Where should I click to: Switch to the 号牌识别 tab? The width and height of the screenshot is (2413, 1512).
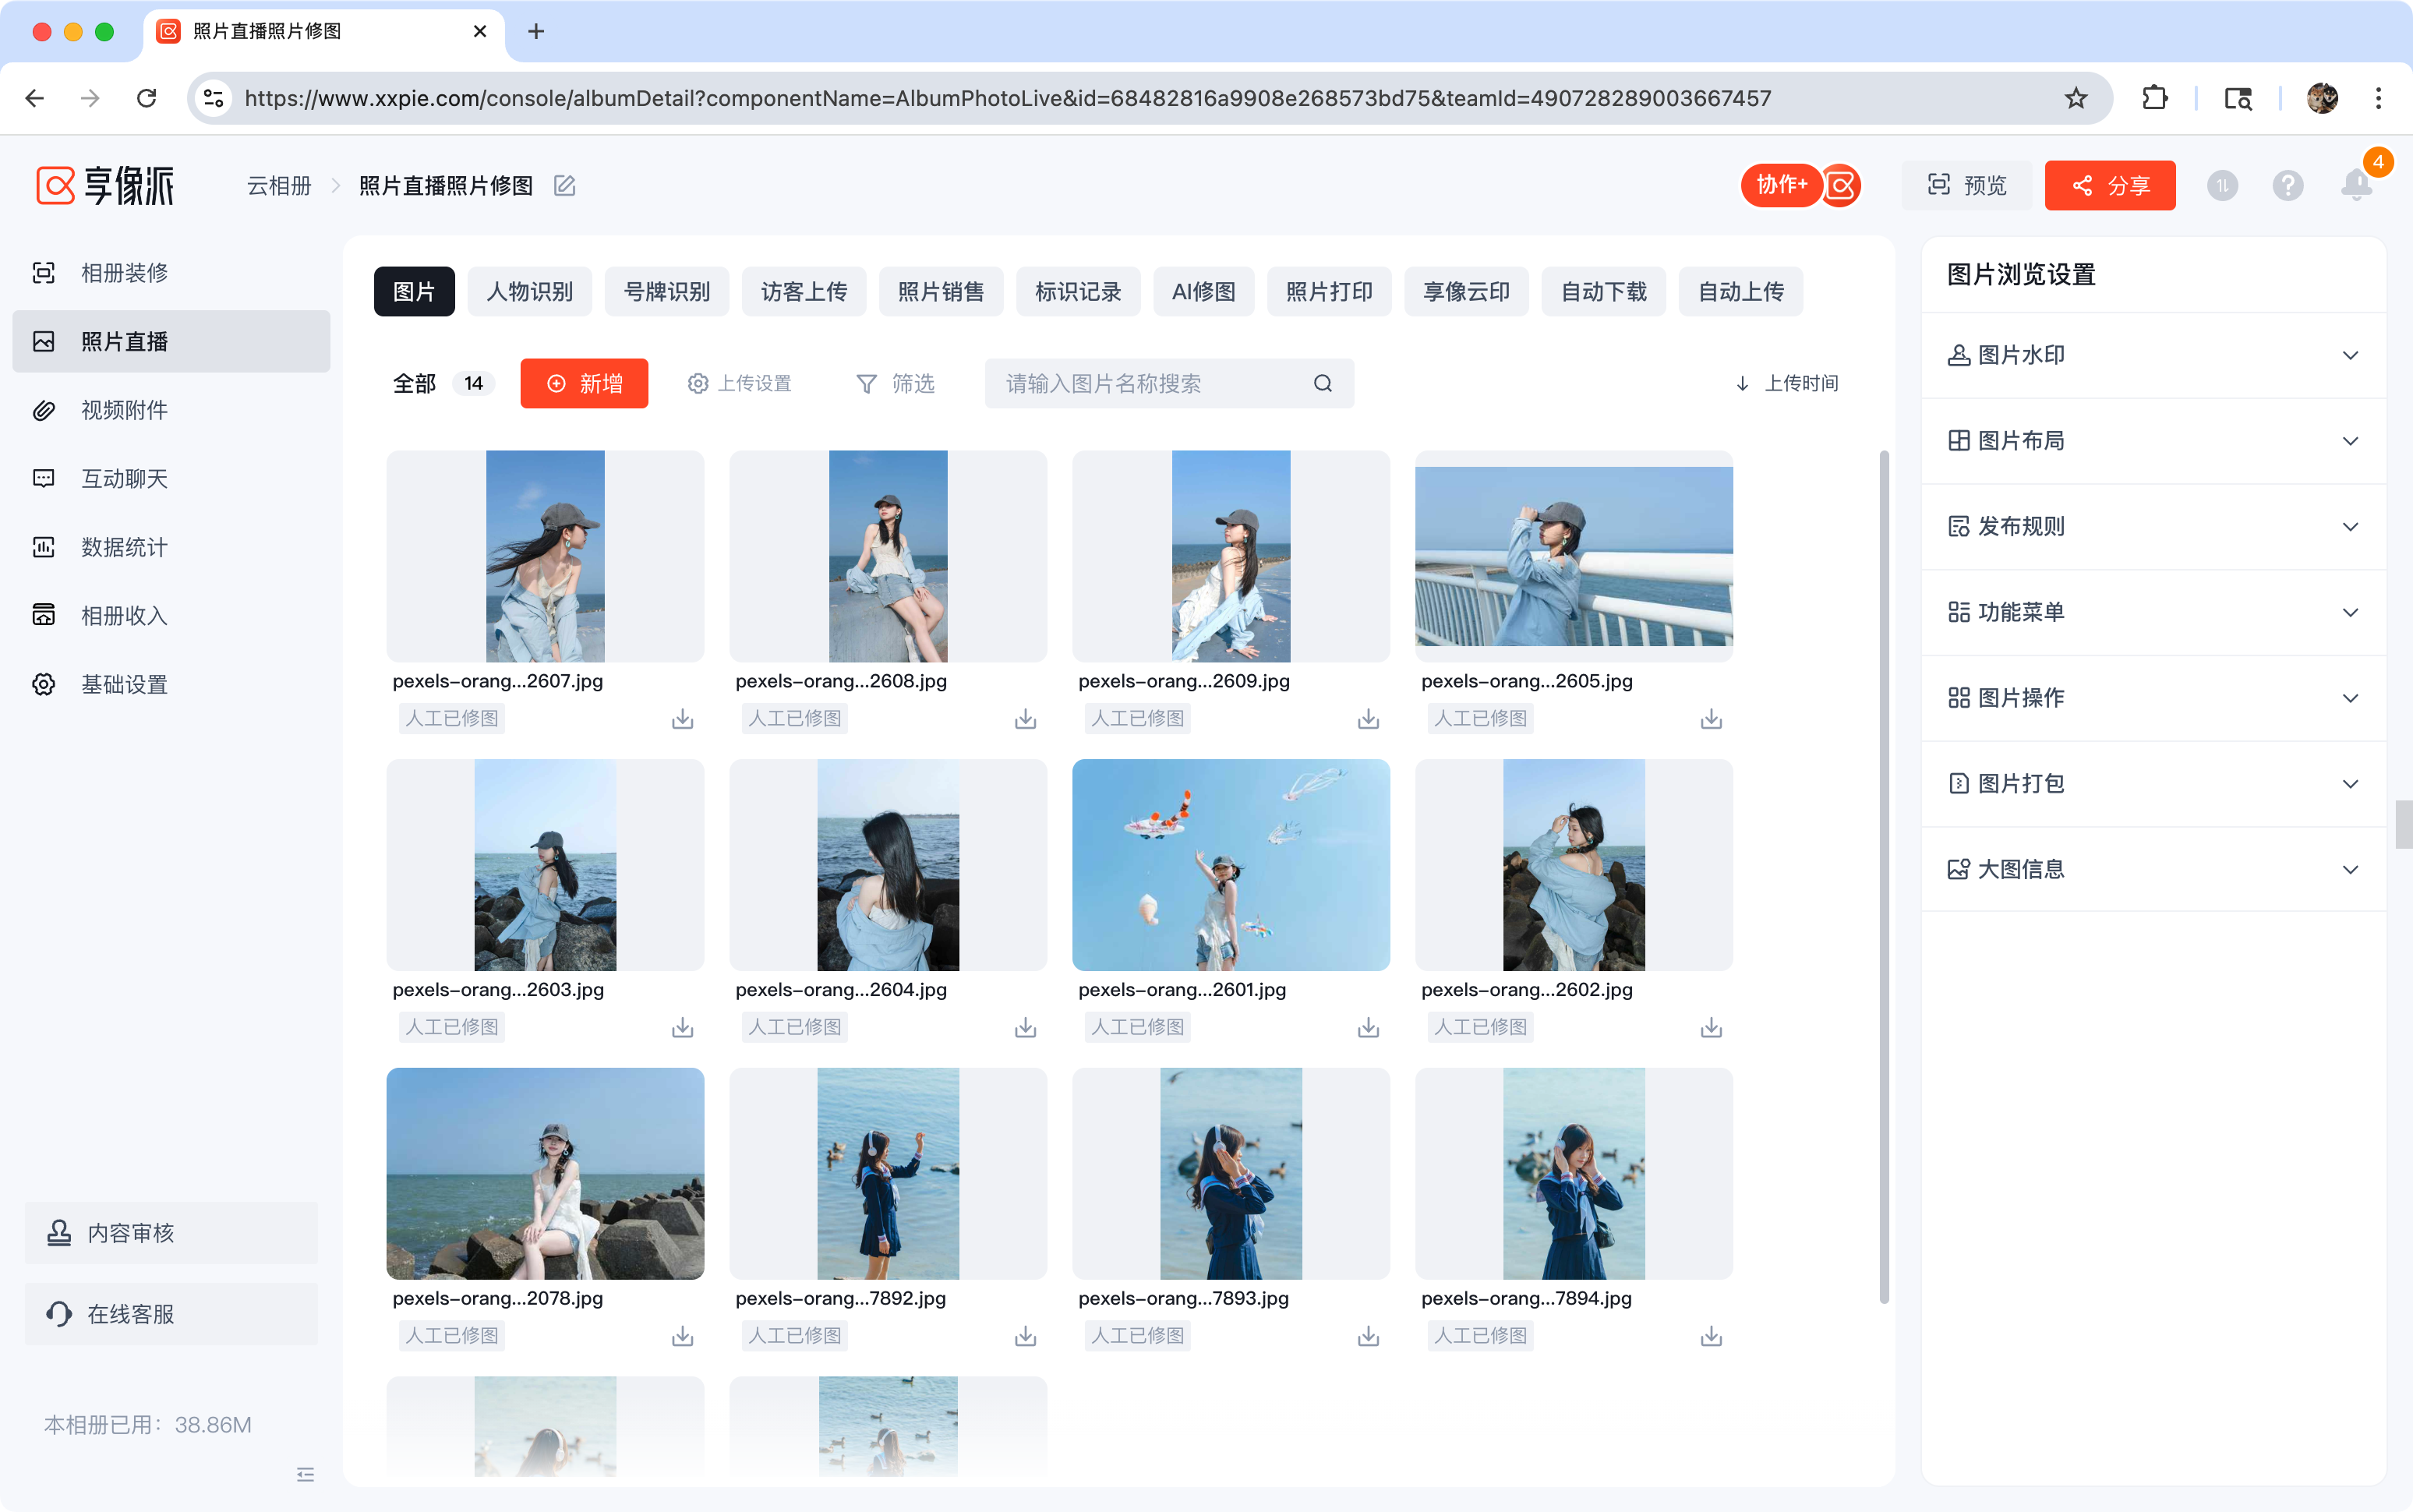[x=666, y=292]
